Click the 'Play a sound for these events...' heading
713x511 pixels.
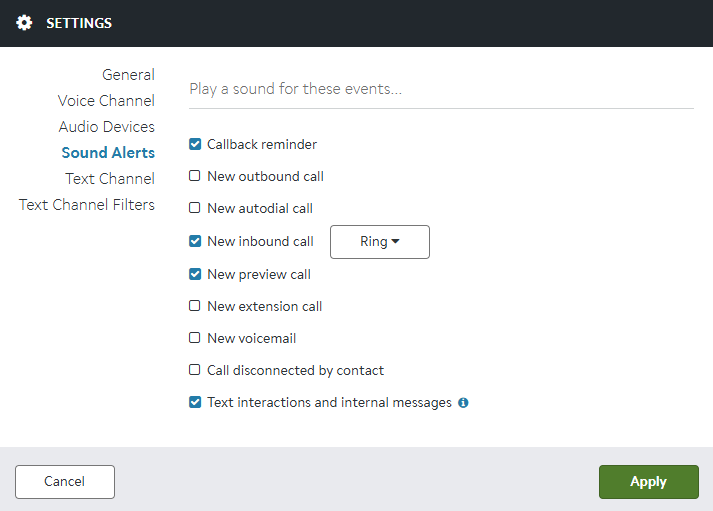[296, 89]
